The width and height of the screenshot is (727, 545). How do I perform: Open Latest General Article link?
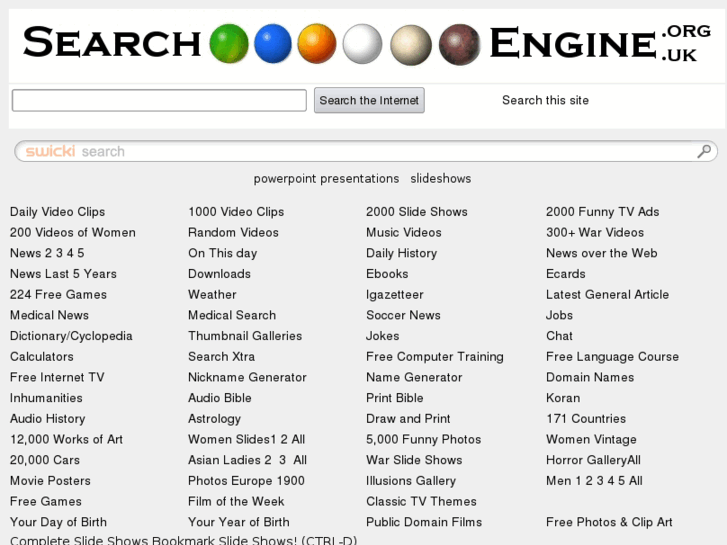tap(607, 295)
